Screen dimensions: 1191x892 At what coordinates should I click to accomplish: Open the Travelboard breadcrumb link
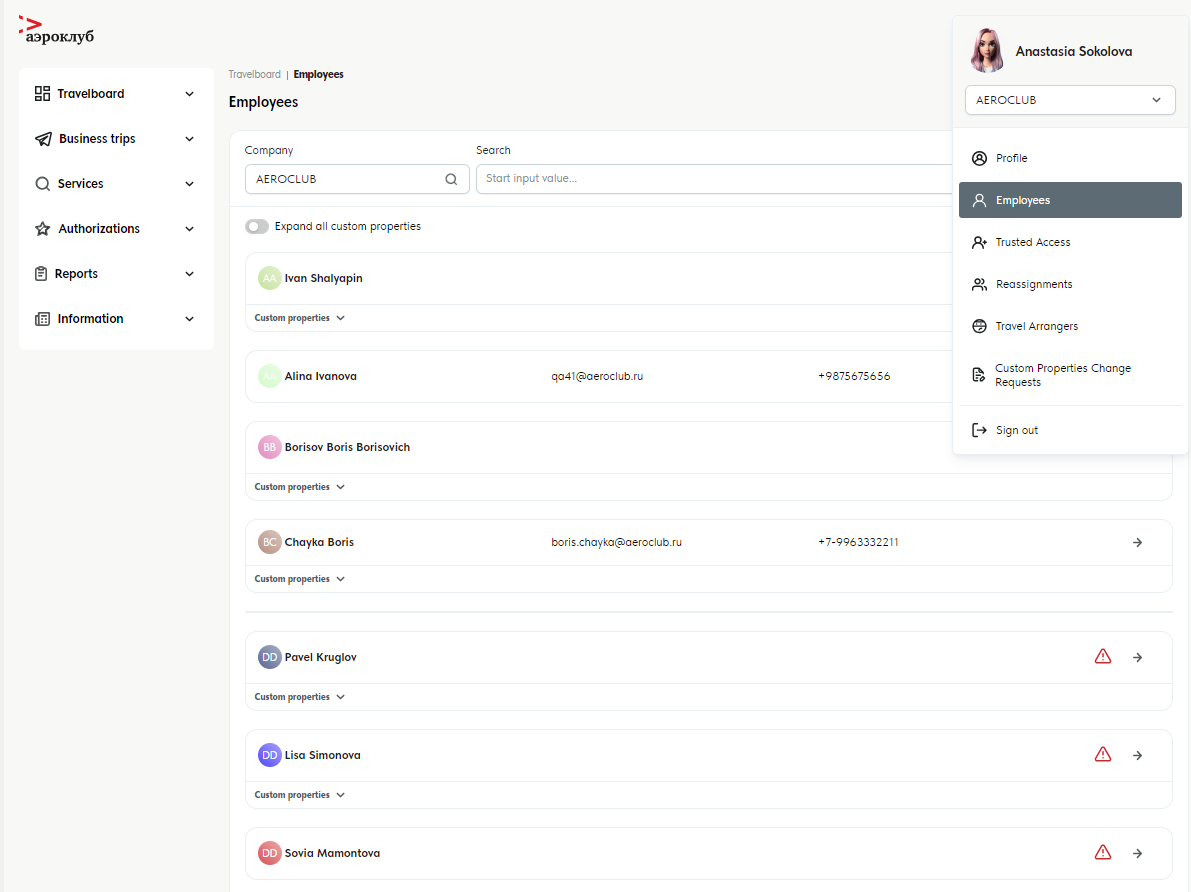[x=254, y=74]
